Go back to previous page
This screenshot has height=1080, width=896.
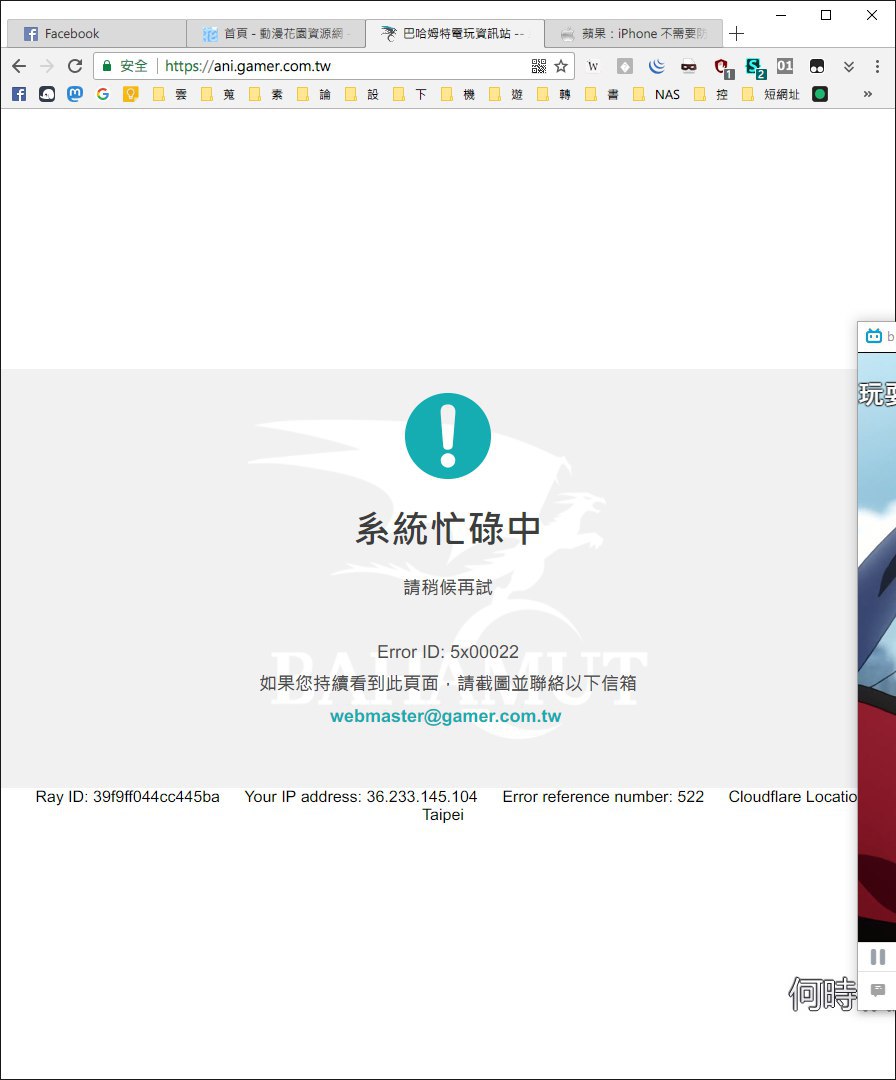[19, 66]
